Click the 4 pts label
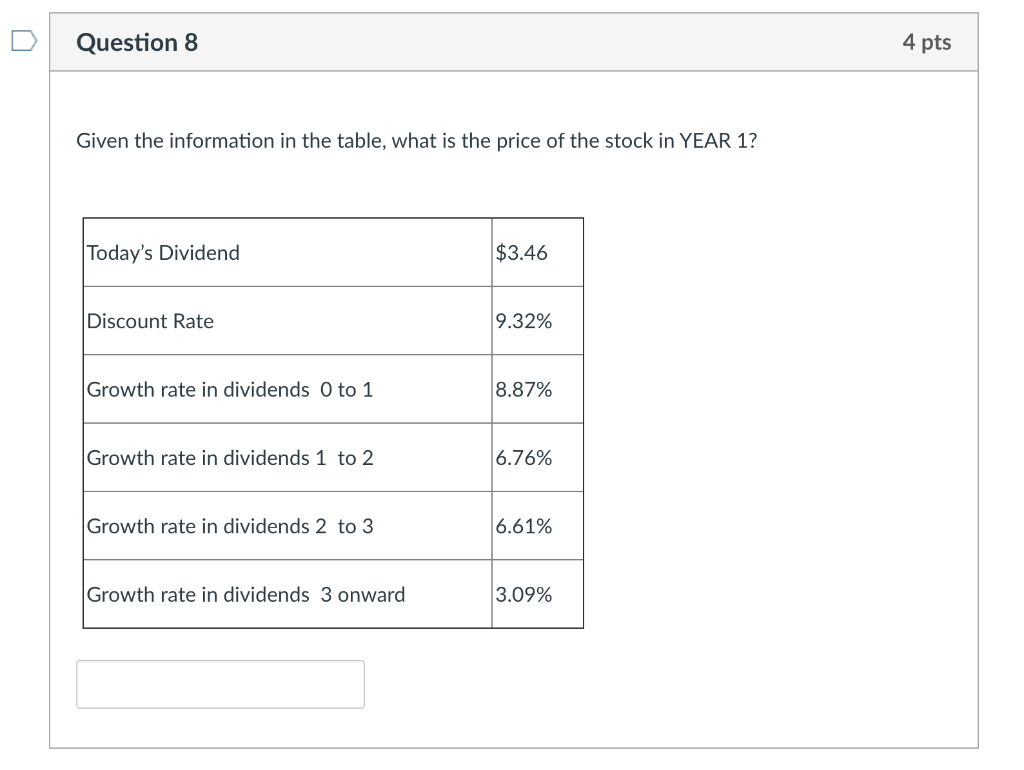Viewport: 1024px width, 770px height. [927, 42]
